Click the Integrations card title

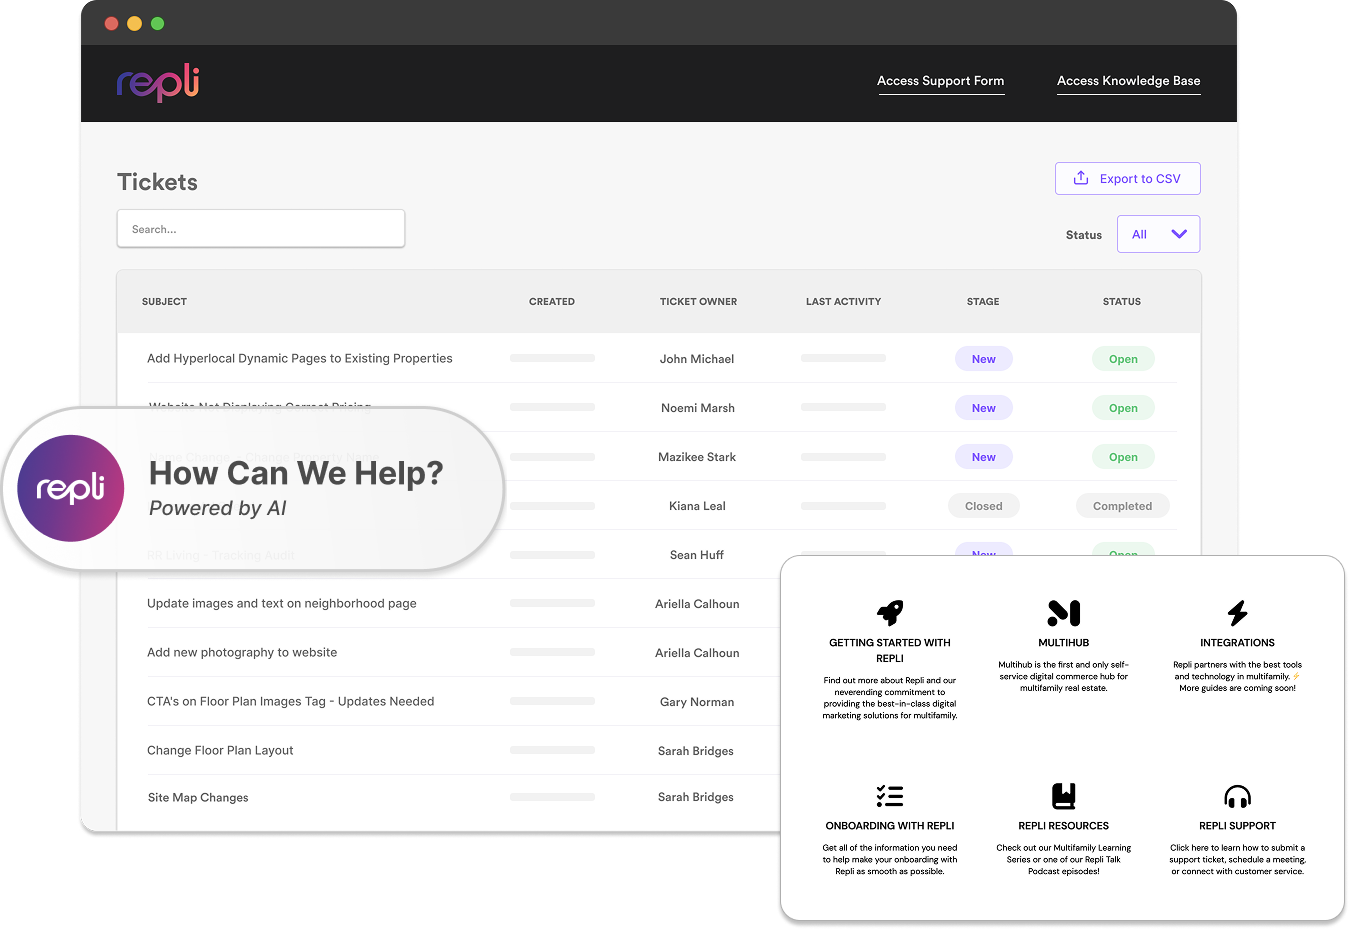(x=1238, y=643)
